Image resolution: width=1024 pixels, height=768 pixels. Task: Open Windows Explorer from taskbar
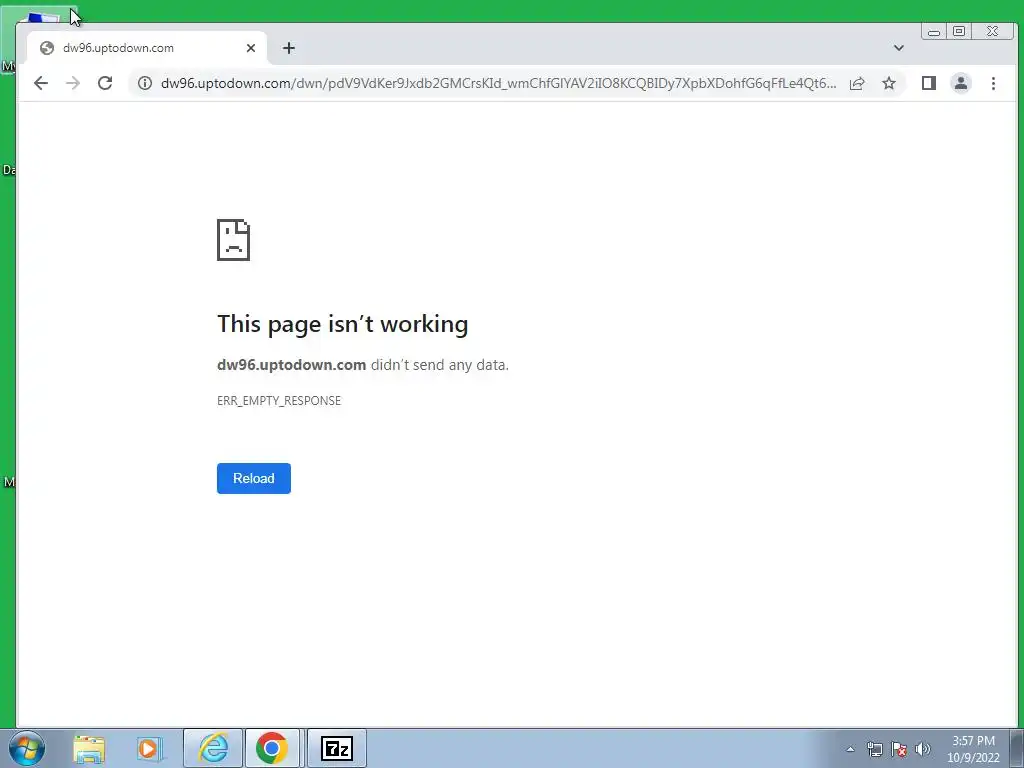(x=89, y=748)
